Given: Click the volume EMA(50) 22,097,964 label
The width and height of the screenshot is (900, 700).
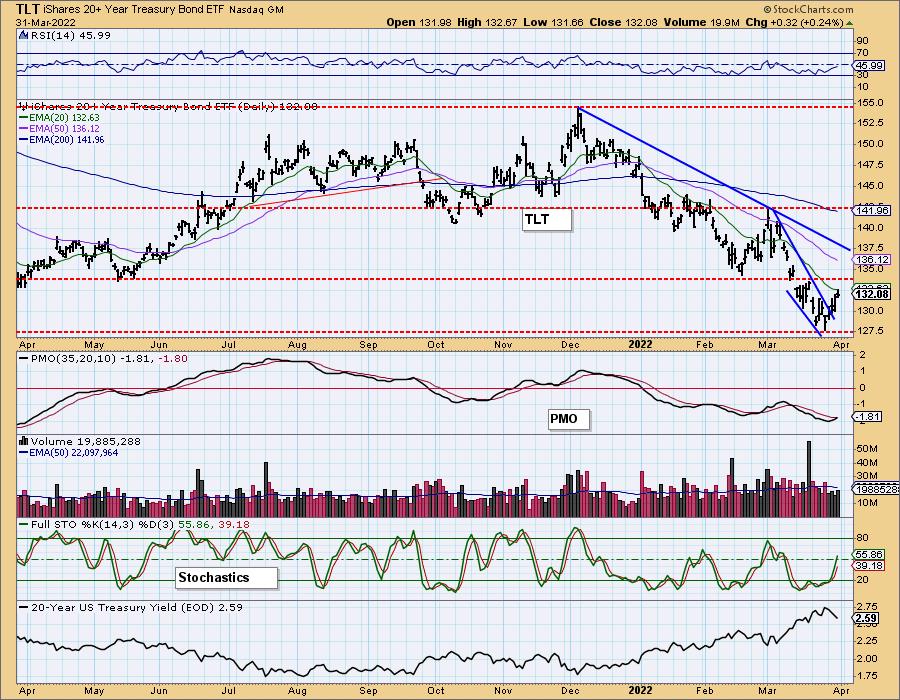Looking at the screenshot, I should pyautogui.click(x=73, y=453).
